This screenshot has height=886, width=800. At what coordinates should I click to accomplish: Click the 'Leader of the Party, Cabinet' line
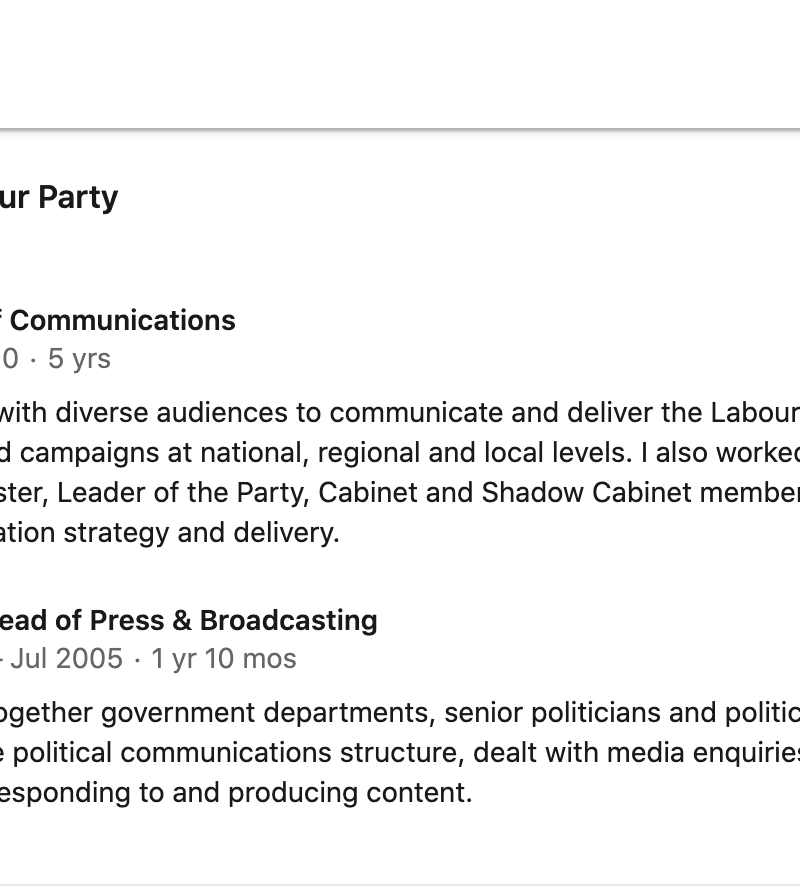(x=250, y=492)
